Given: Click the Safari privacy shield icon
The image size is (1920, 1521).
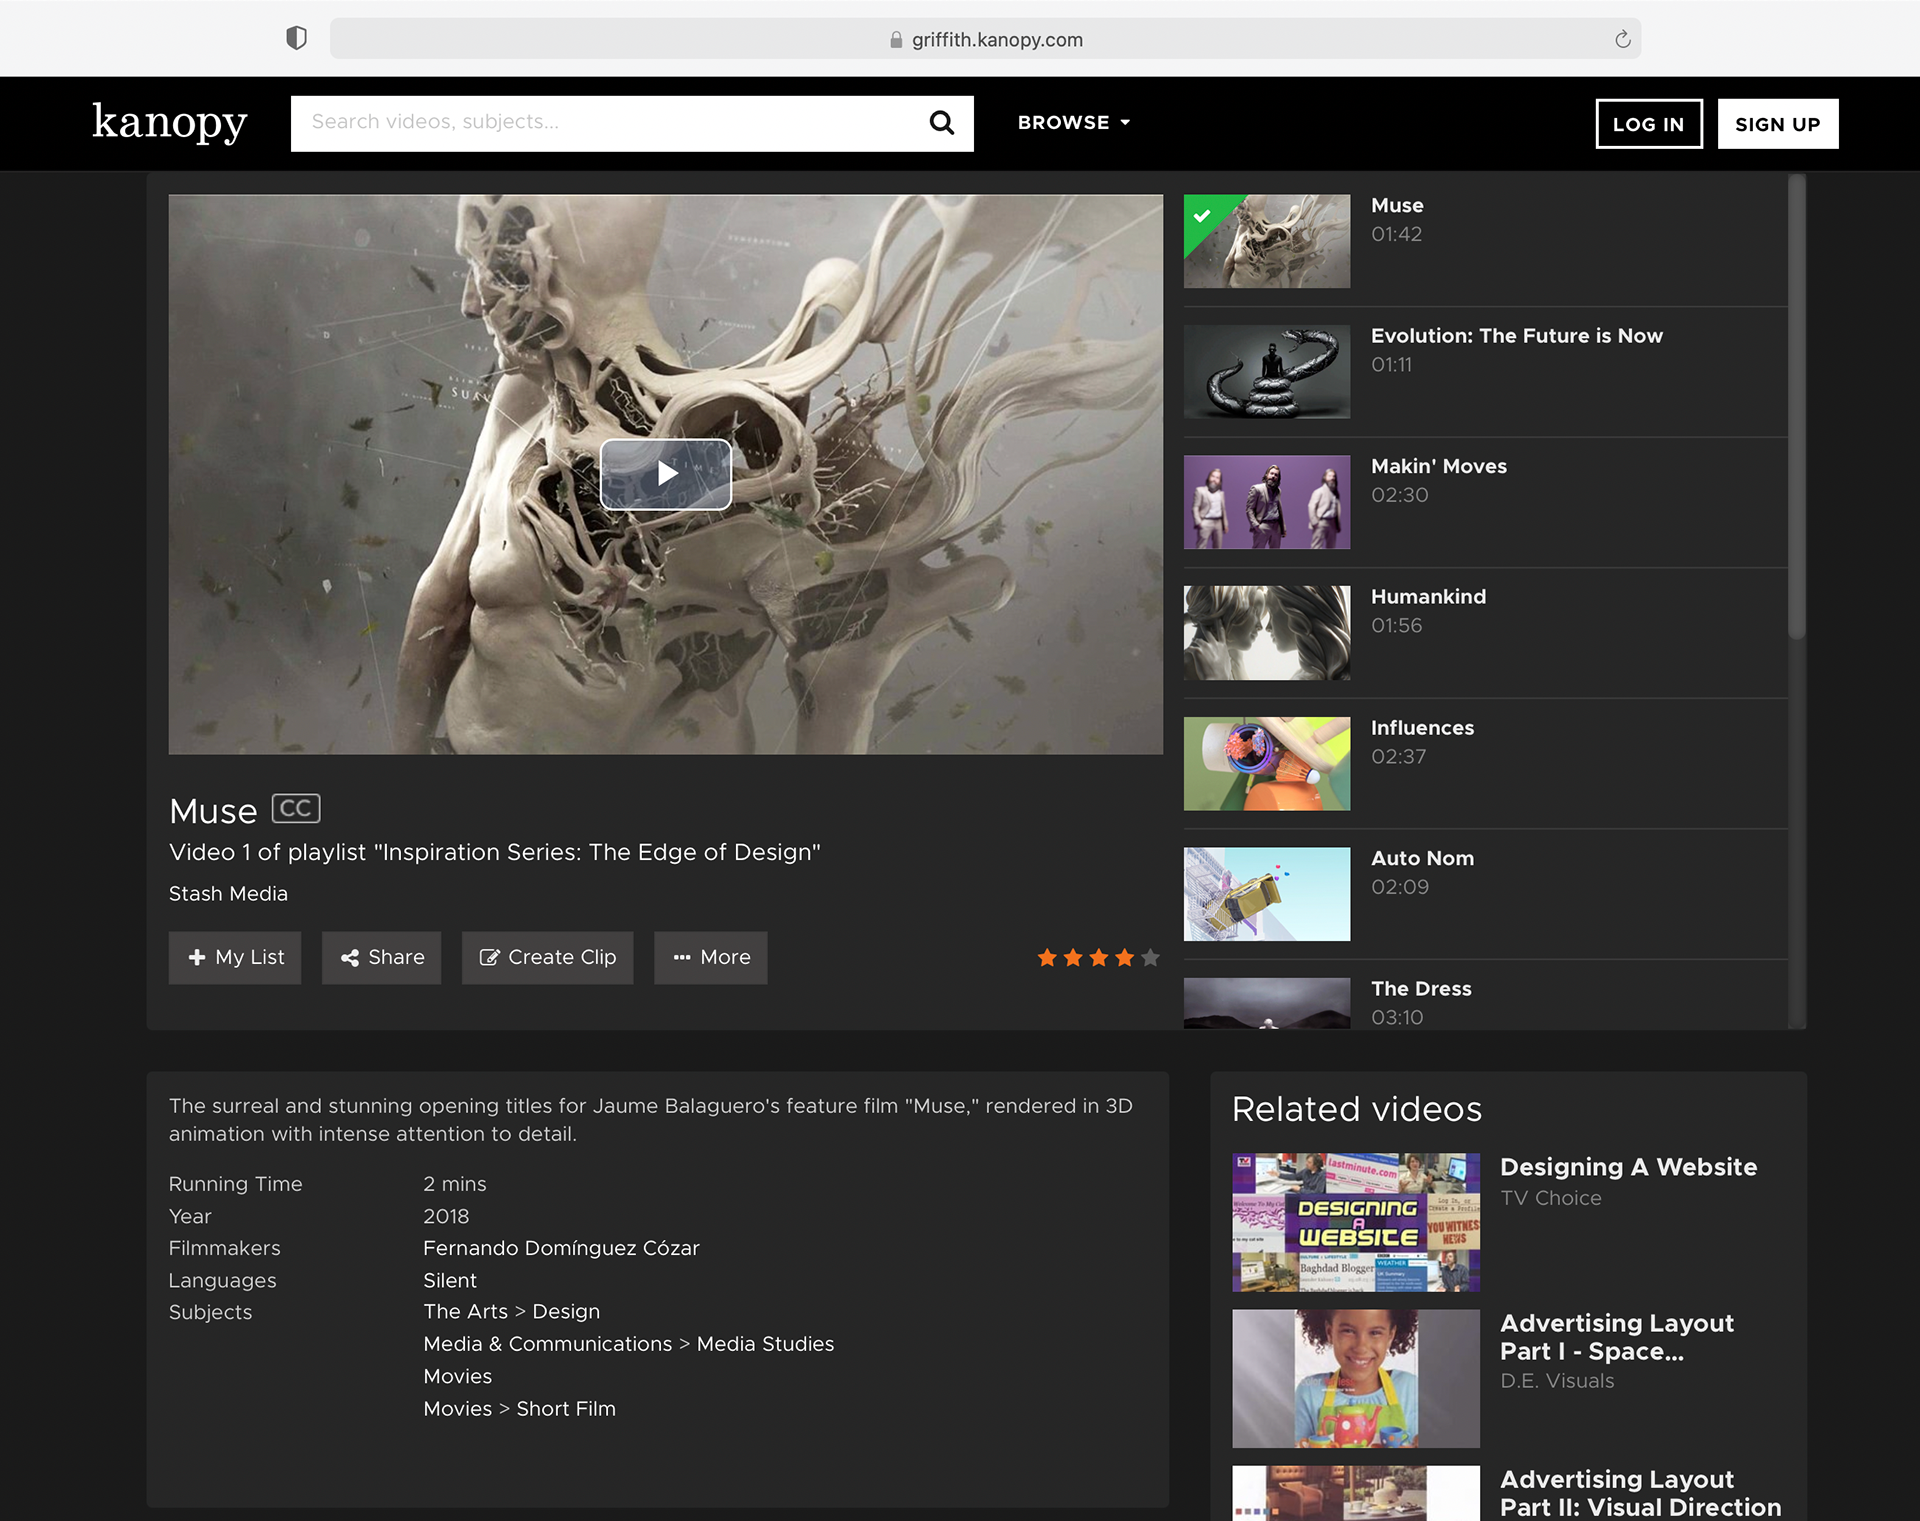Looking at the screenshot, I should tap(296, 38).
